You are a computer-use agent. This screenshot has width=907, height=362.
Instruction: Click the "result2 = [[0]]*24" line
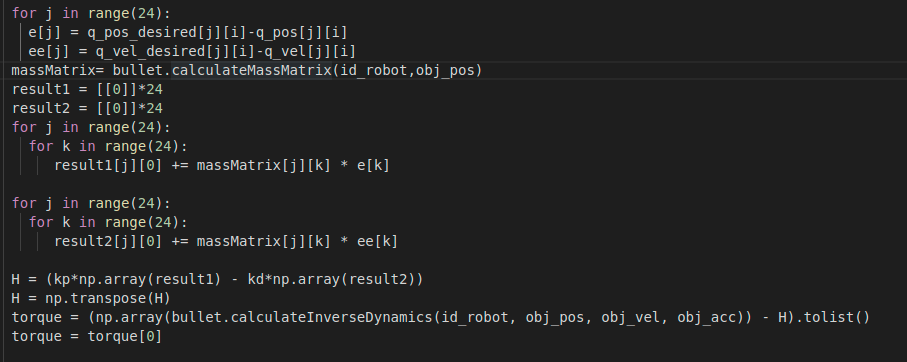point(87,108)
